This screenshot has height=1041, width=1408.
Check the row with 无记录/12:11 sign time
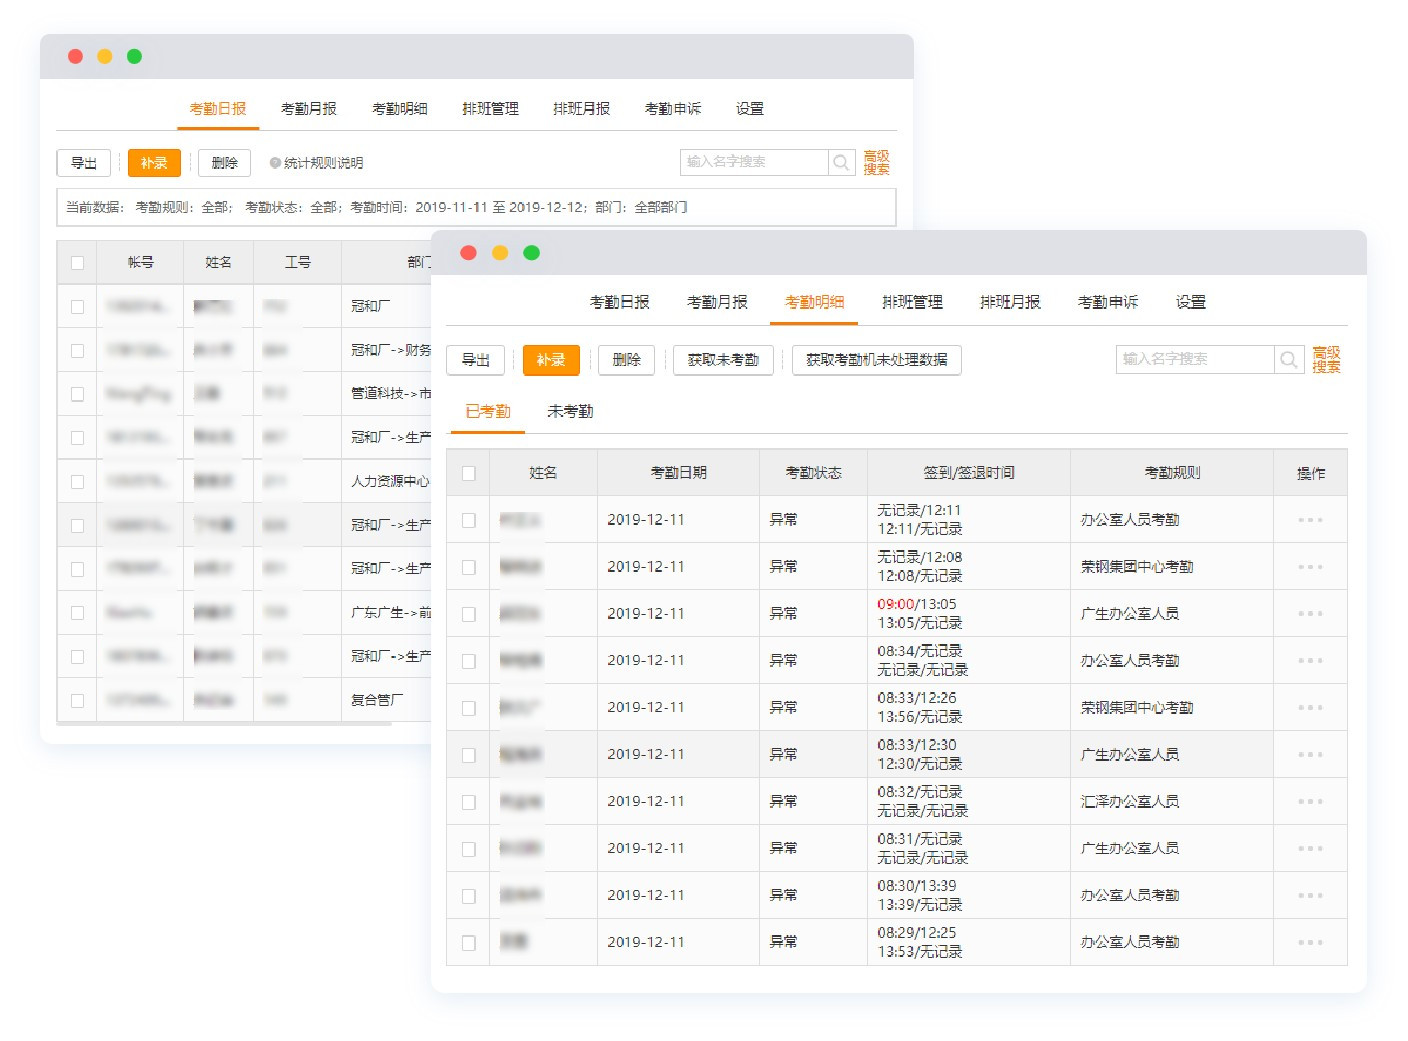click(468, 520)
